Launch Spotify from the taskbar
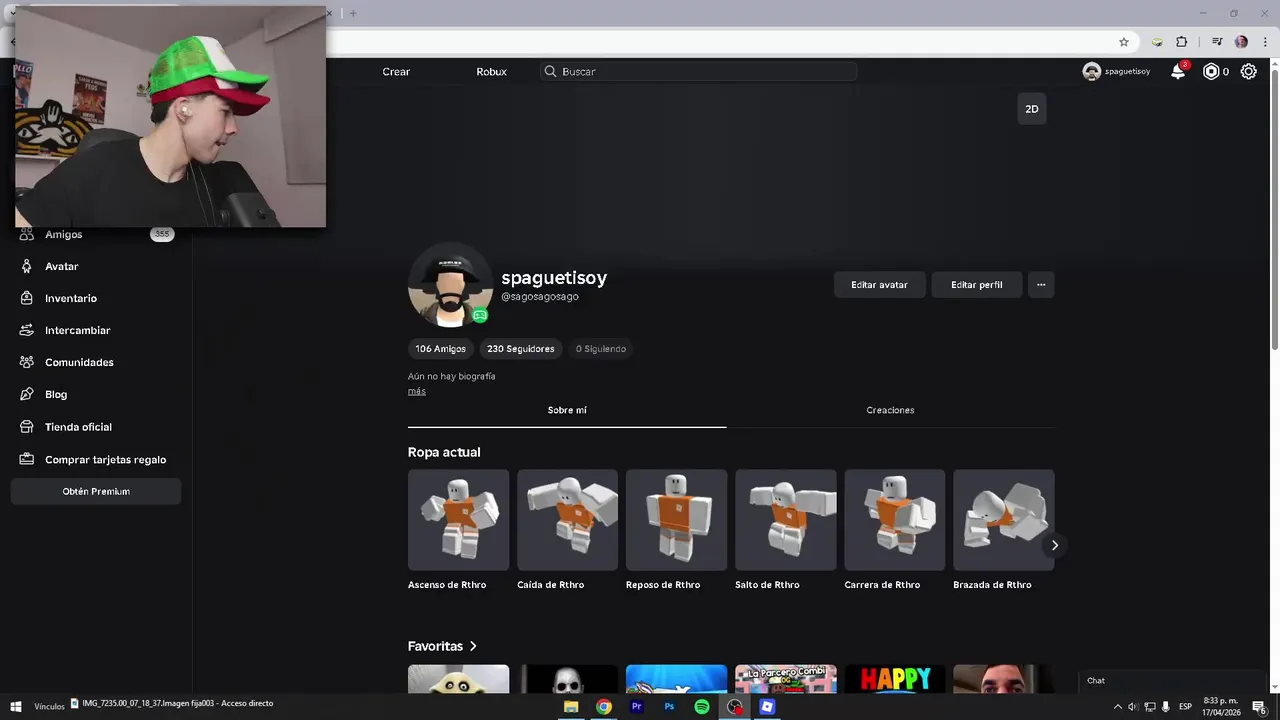The width and height of the screenshot is (1280, 720). pyautogui.click(x=702, y=706)
